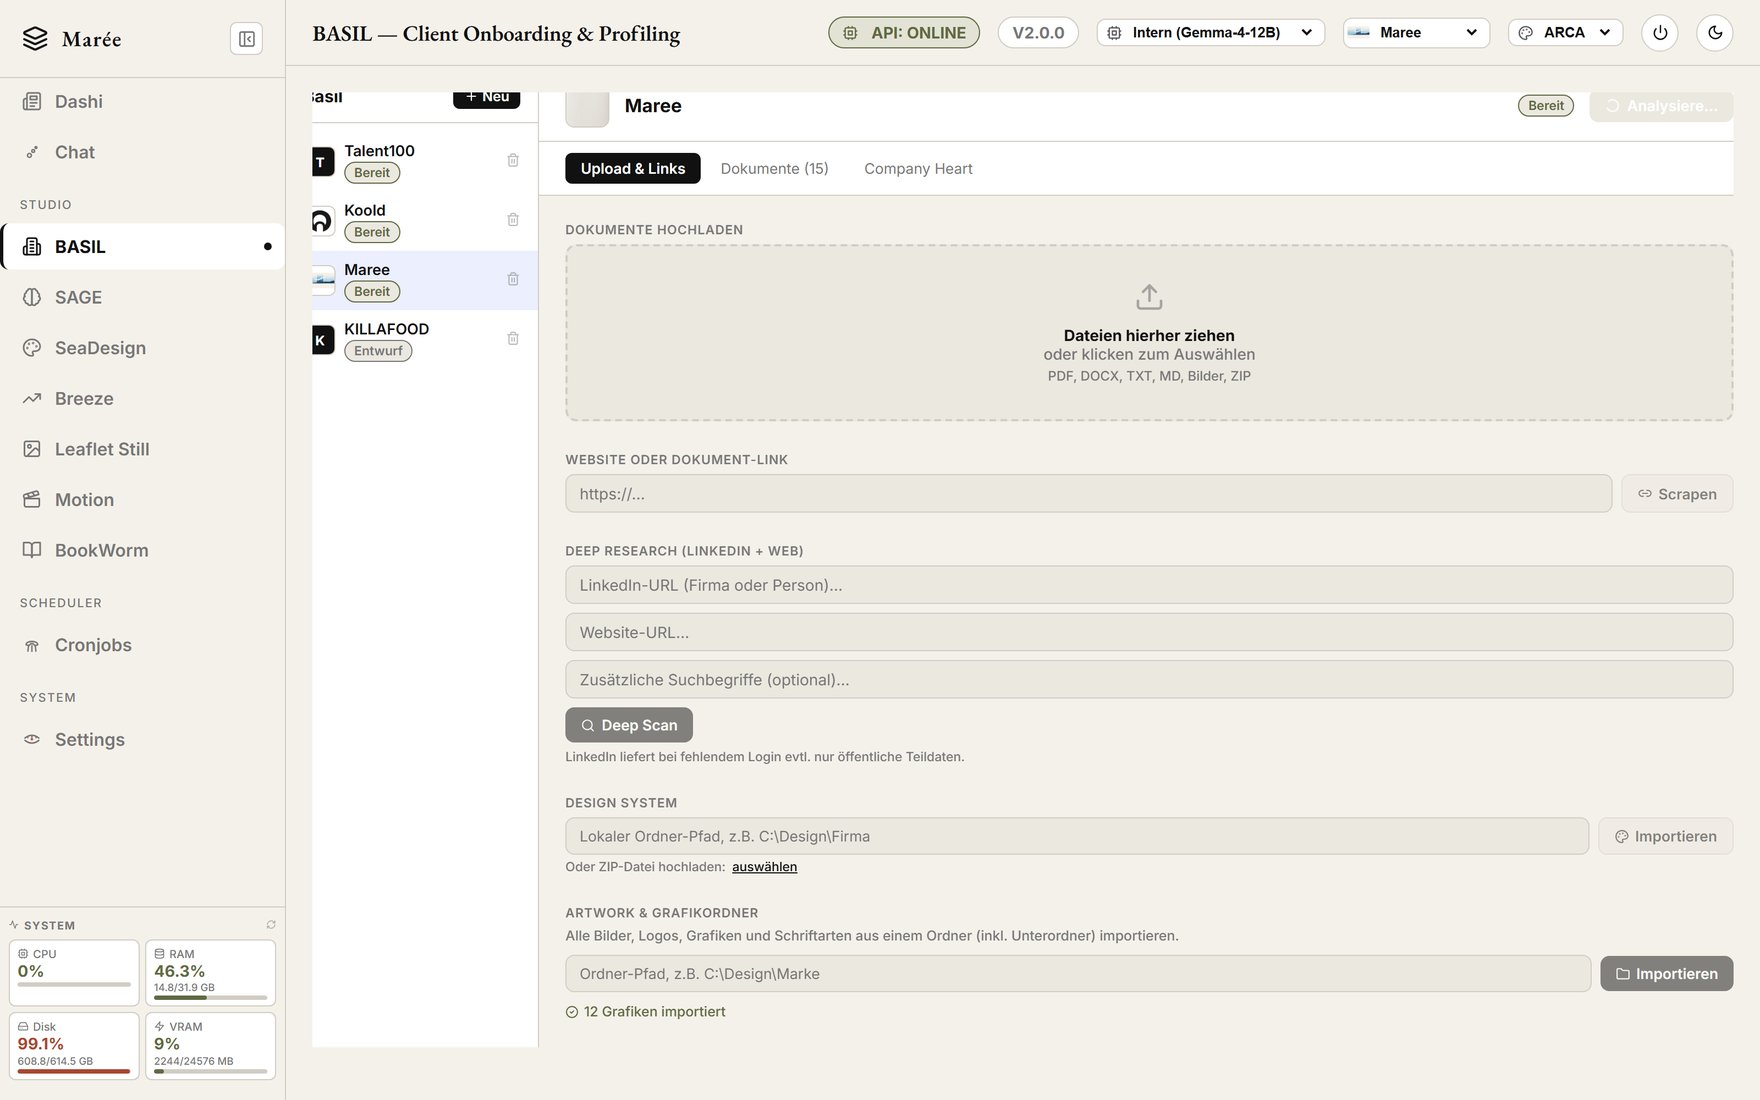Open Chat in the sidebar
Viewport: 1760px width, 1100px height.
click(x=143, y=152)
